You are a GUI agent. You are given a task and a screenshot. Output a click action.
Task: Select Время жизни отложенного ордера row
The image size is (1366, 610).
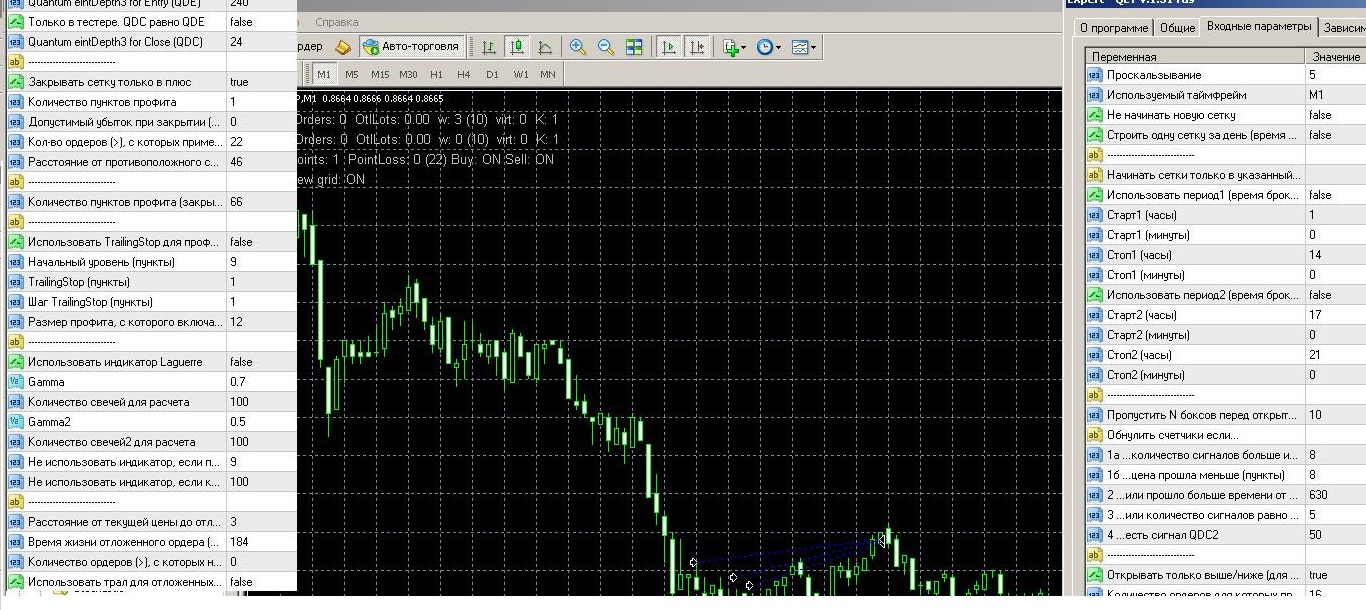click(x=151, y=542)
